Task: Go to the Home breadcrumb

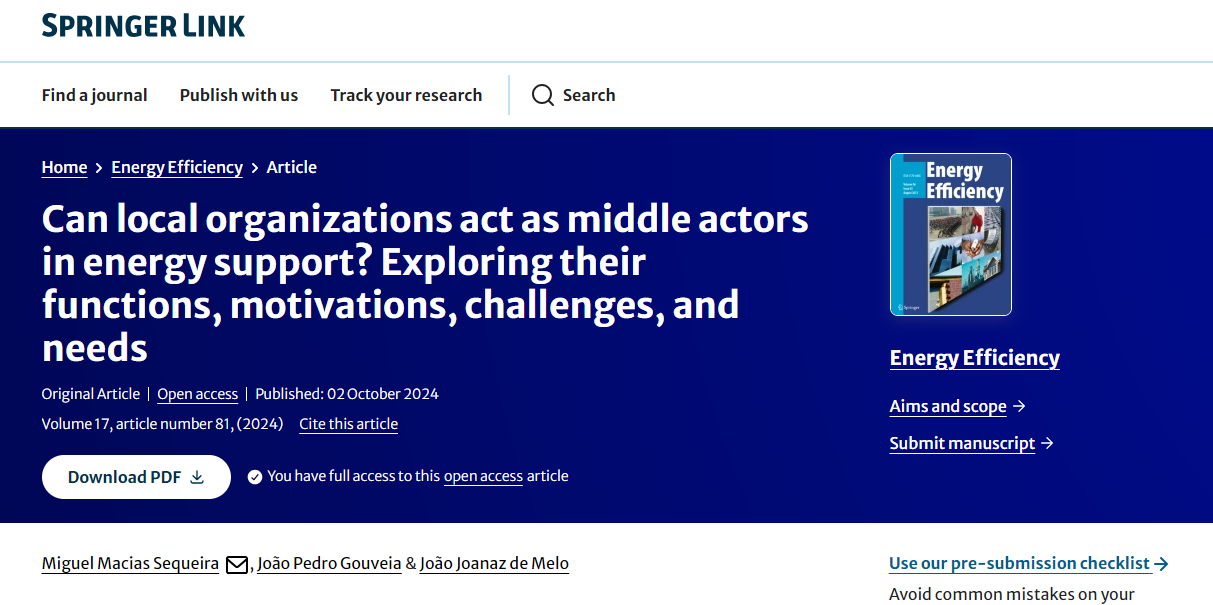Action: (x=64, y=167)
